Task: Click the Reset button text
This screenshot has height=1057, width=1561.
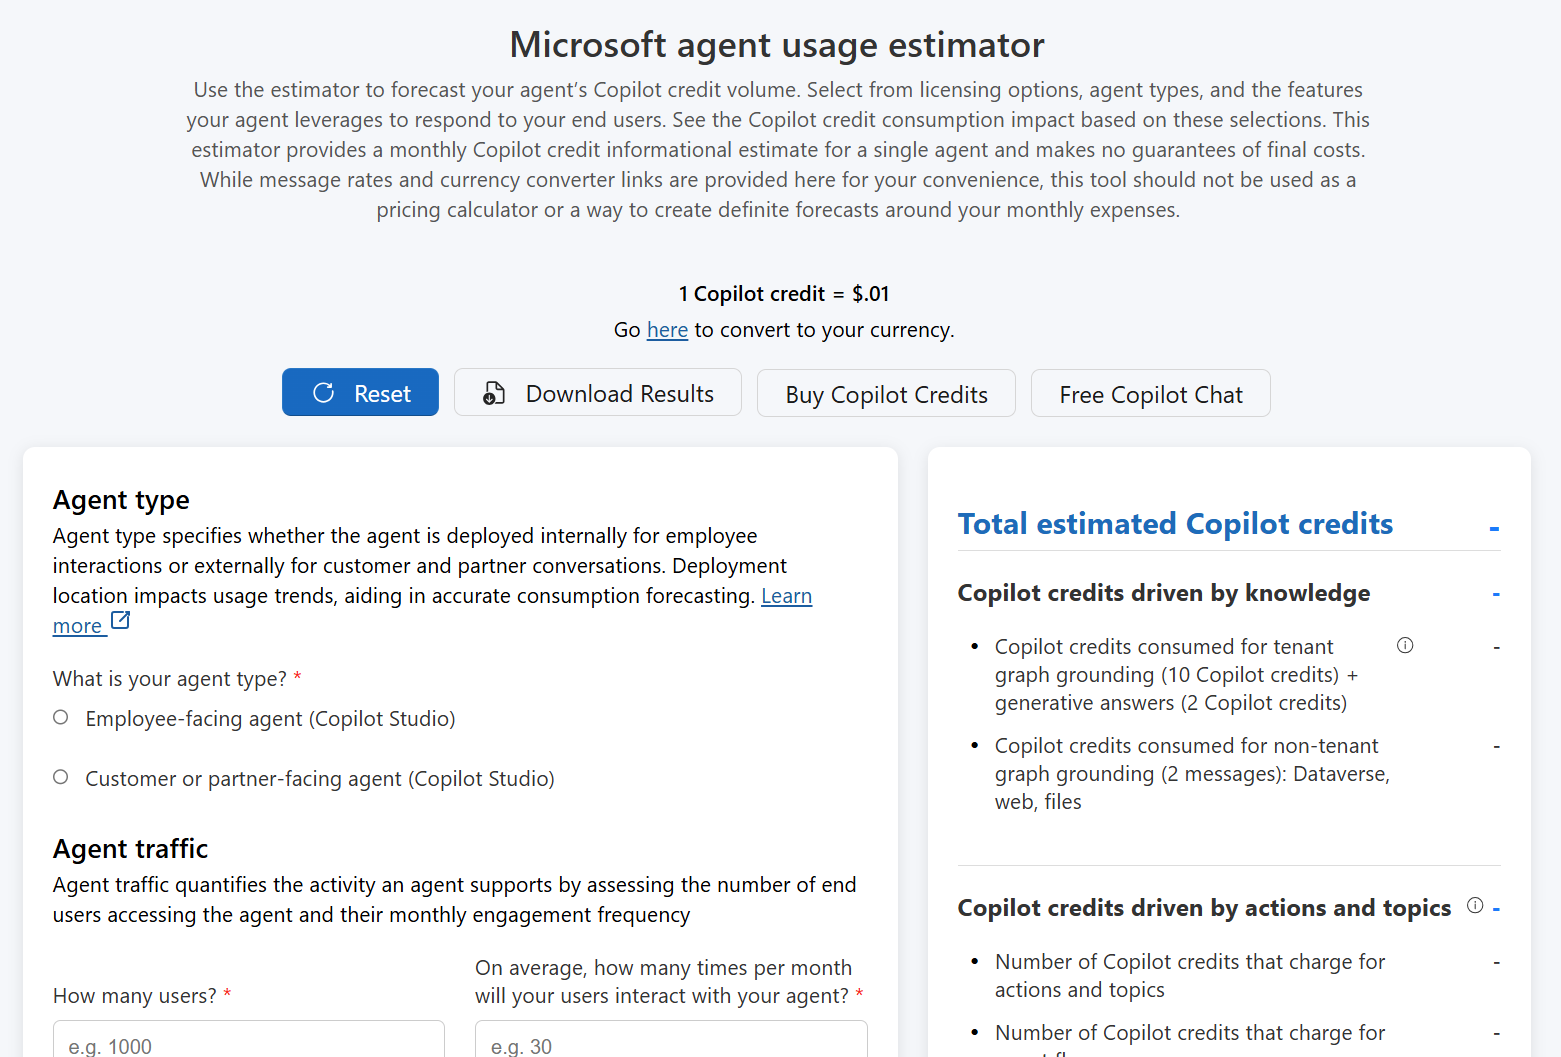Action: click(382, 394)
